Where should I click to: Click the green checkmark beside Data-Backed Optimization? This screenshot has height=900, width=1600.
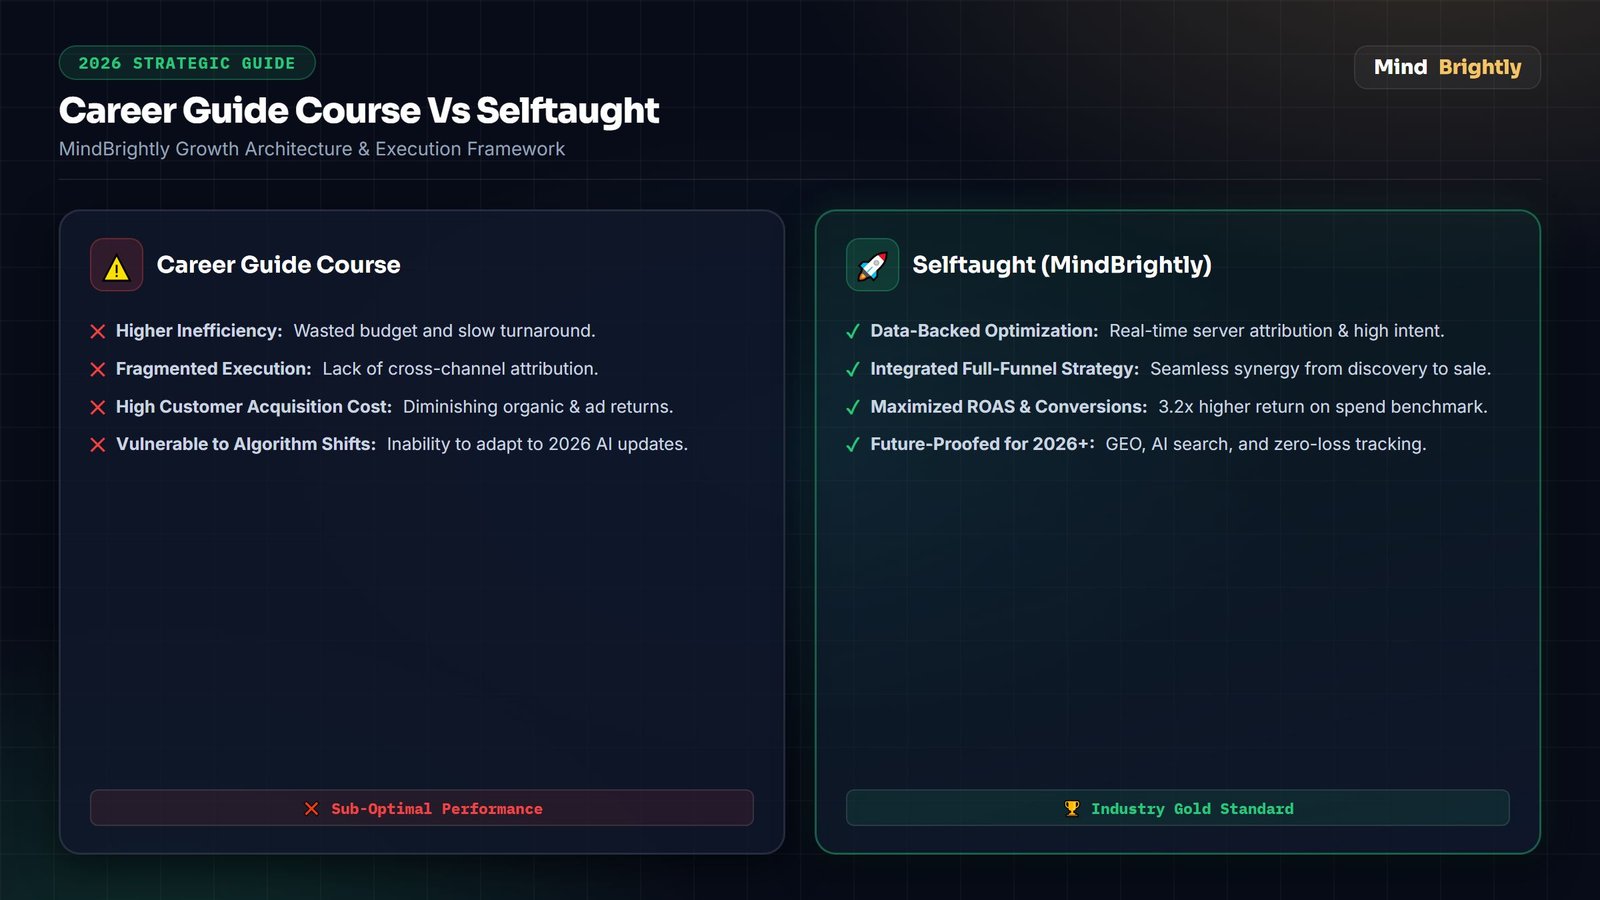[853, 331]
